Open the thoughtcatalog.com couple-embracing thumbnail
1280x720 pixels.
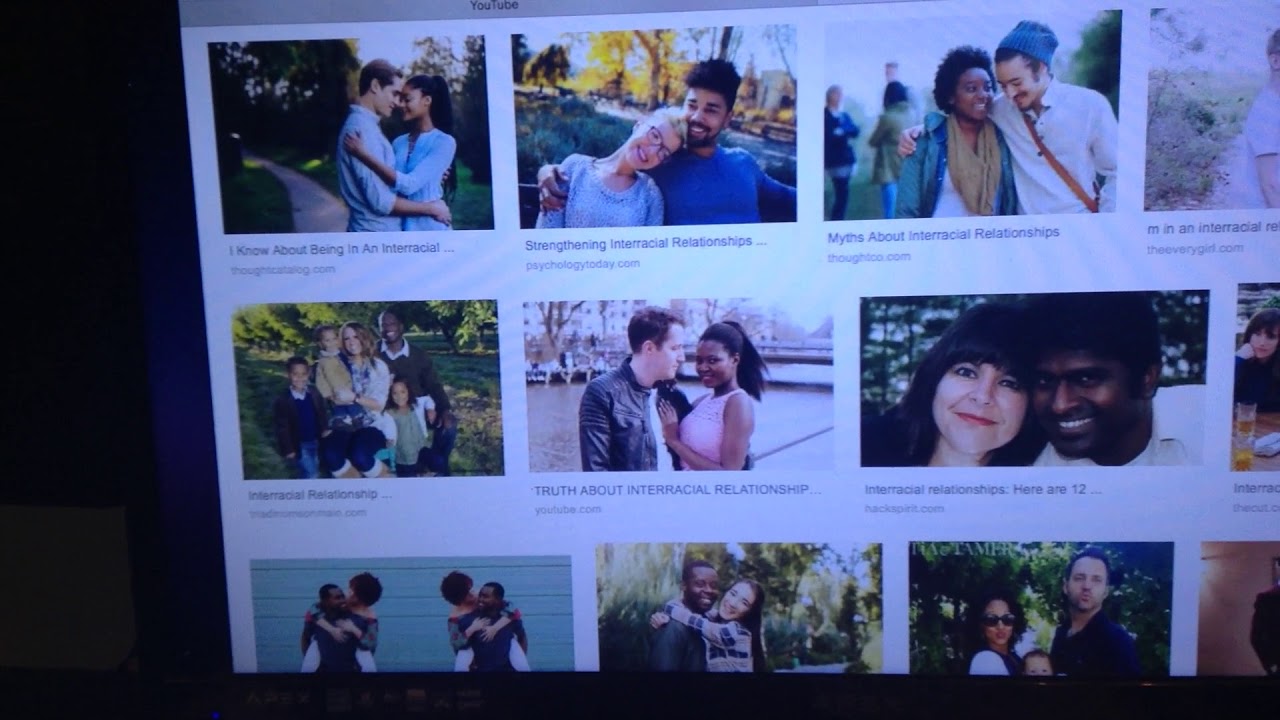pos(350,135)
